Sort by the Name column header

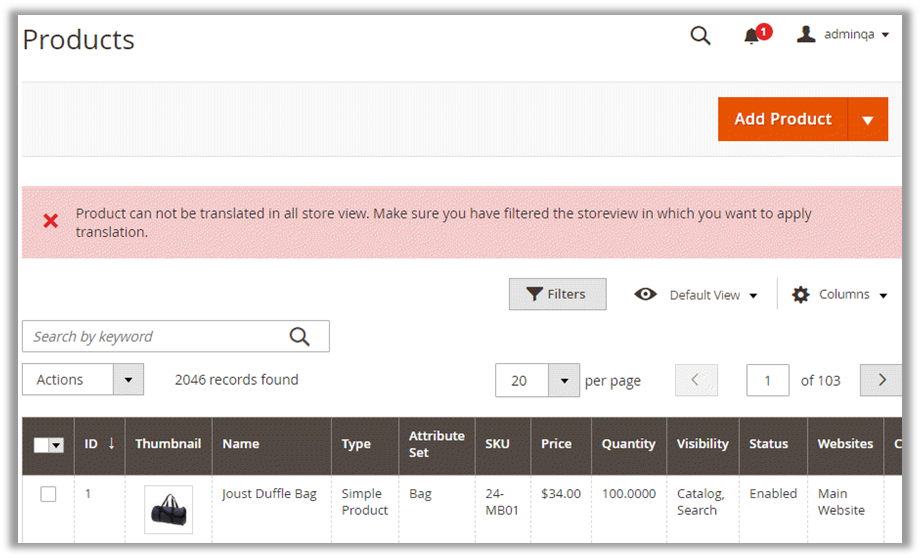click(x=241, y=444)
